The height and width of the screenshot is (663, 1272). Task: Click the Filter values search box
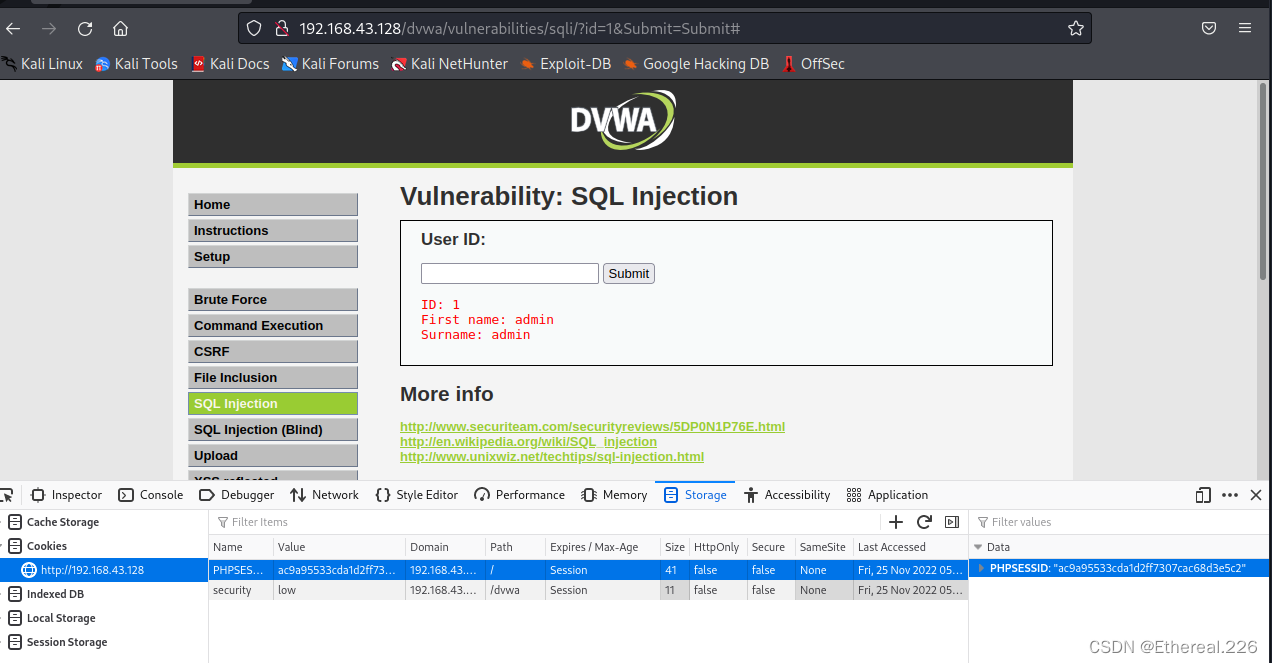[x=1120, y=522]
